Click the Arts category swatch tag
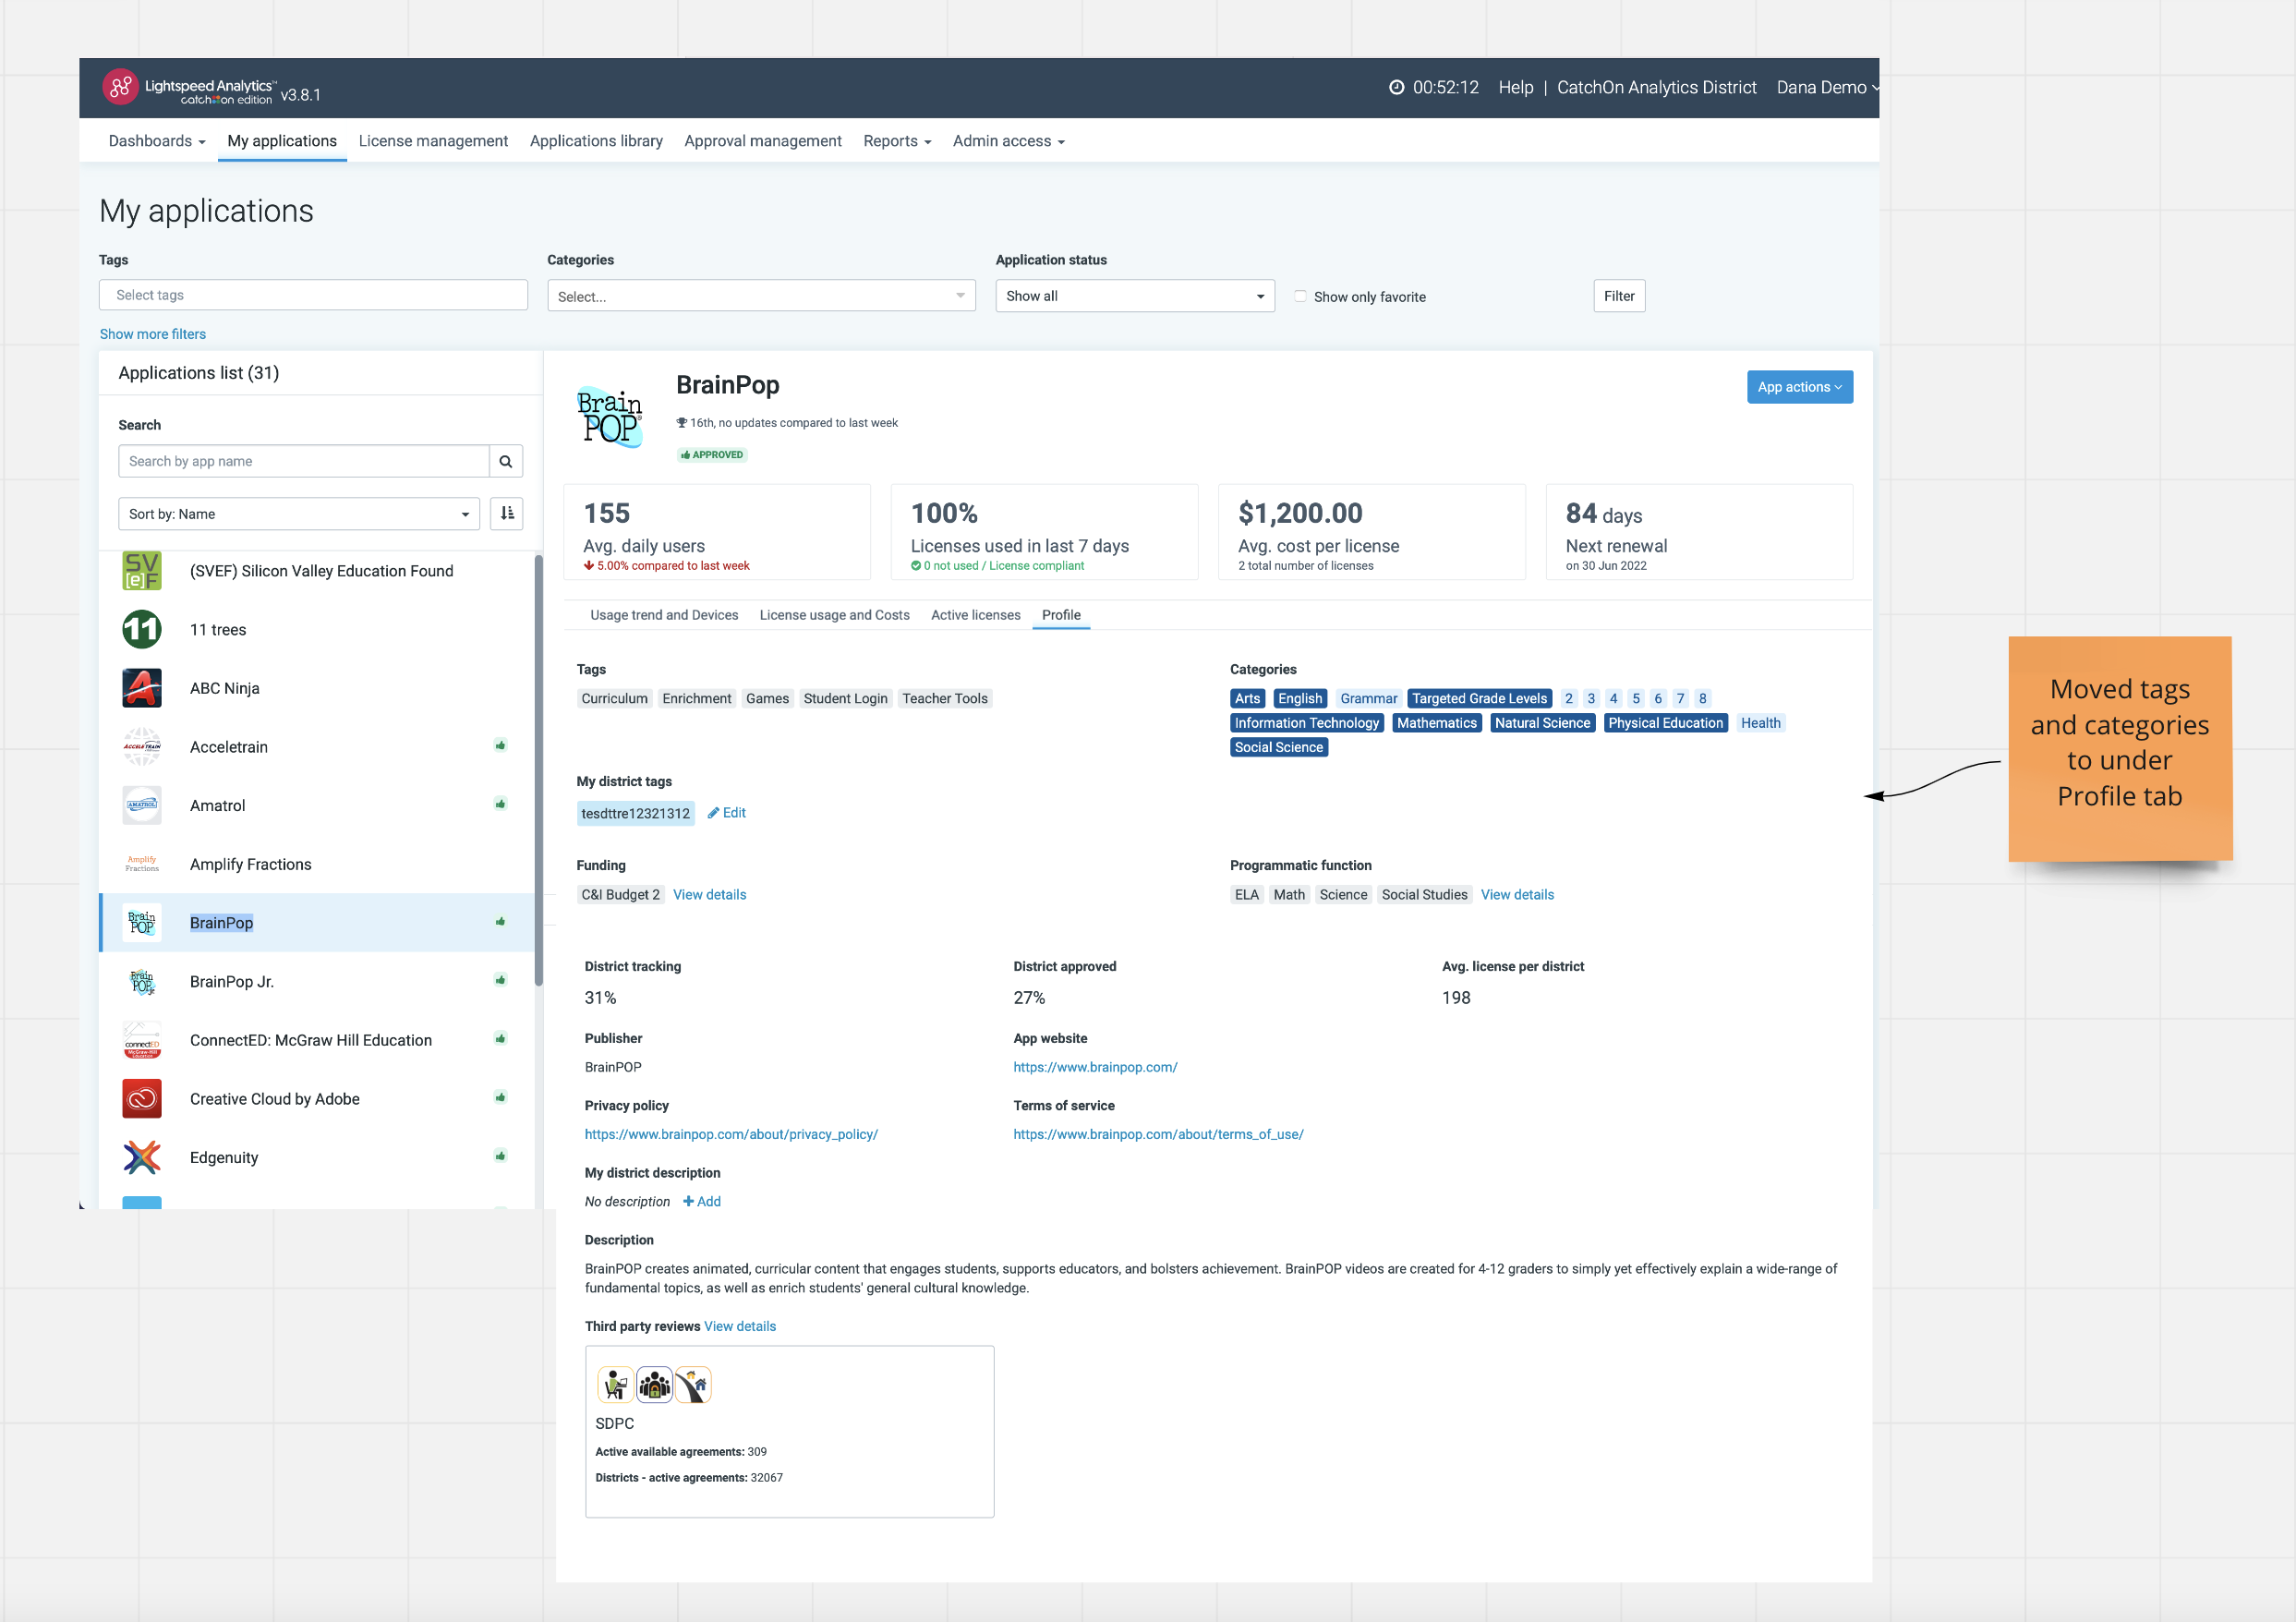This screenshot has height=1622, width=2296. pyautogui.click(x=1247, y=698)
